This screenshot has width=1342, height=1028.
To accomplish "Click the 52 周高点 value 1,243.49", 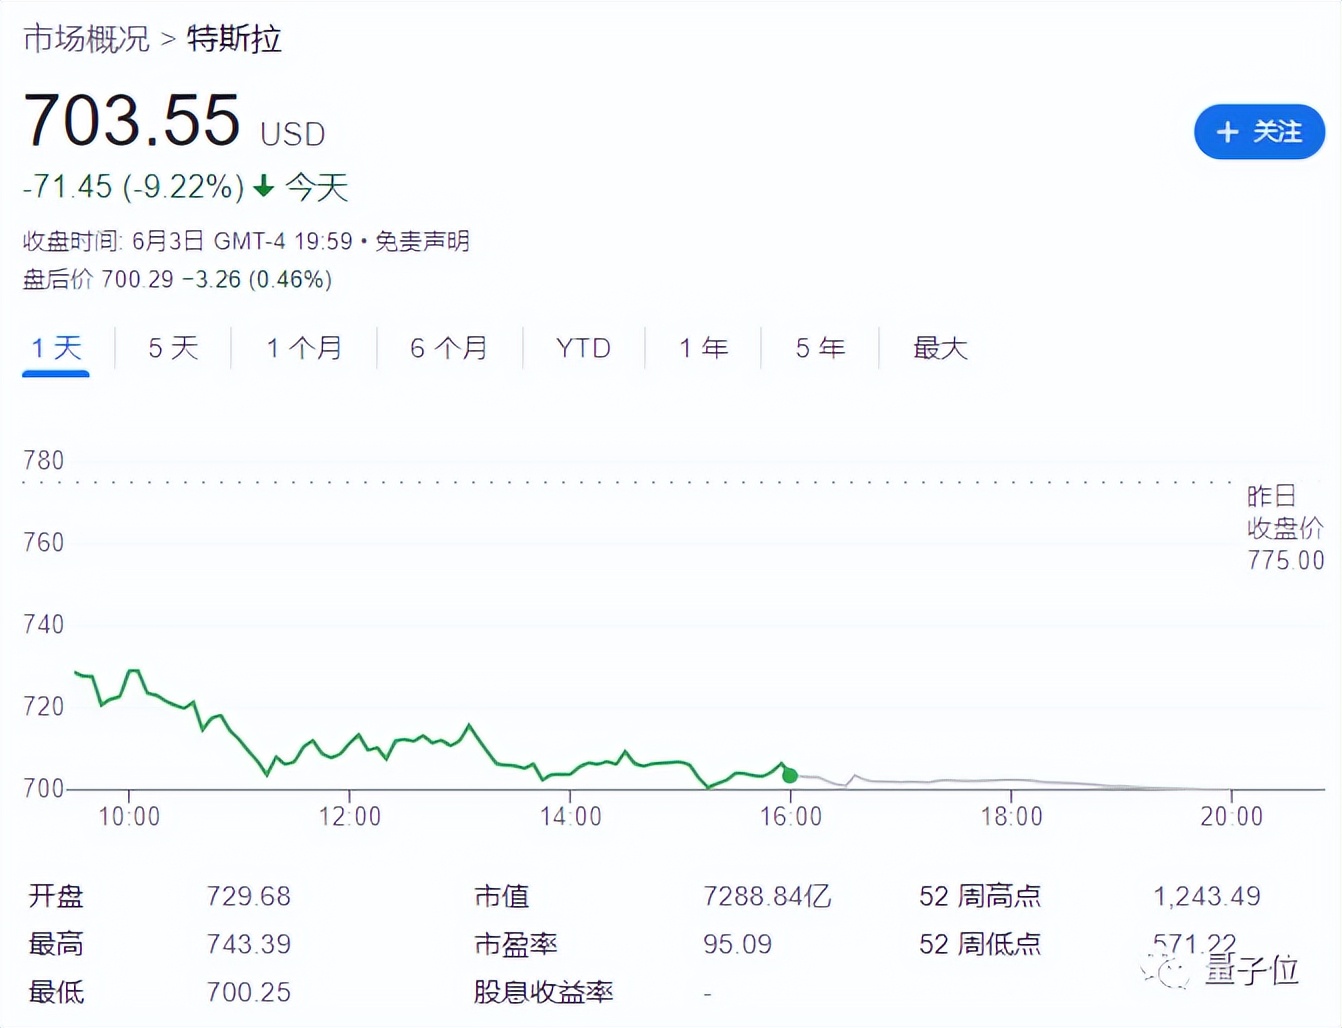I will coord(1207,896).
